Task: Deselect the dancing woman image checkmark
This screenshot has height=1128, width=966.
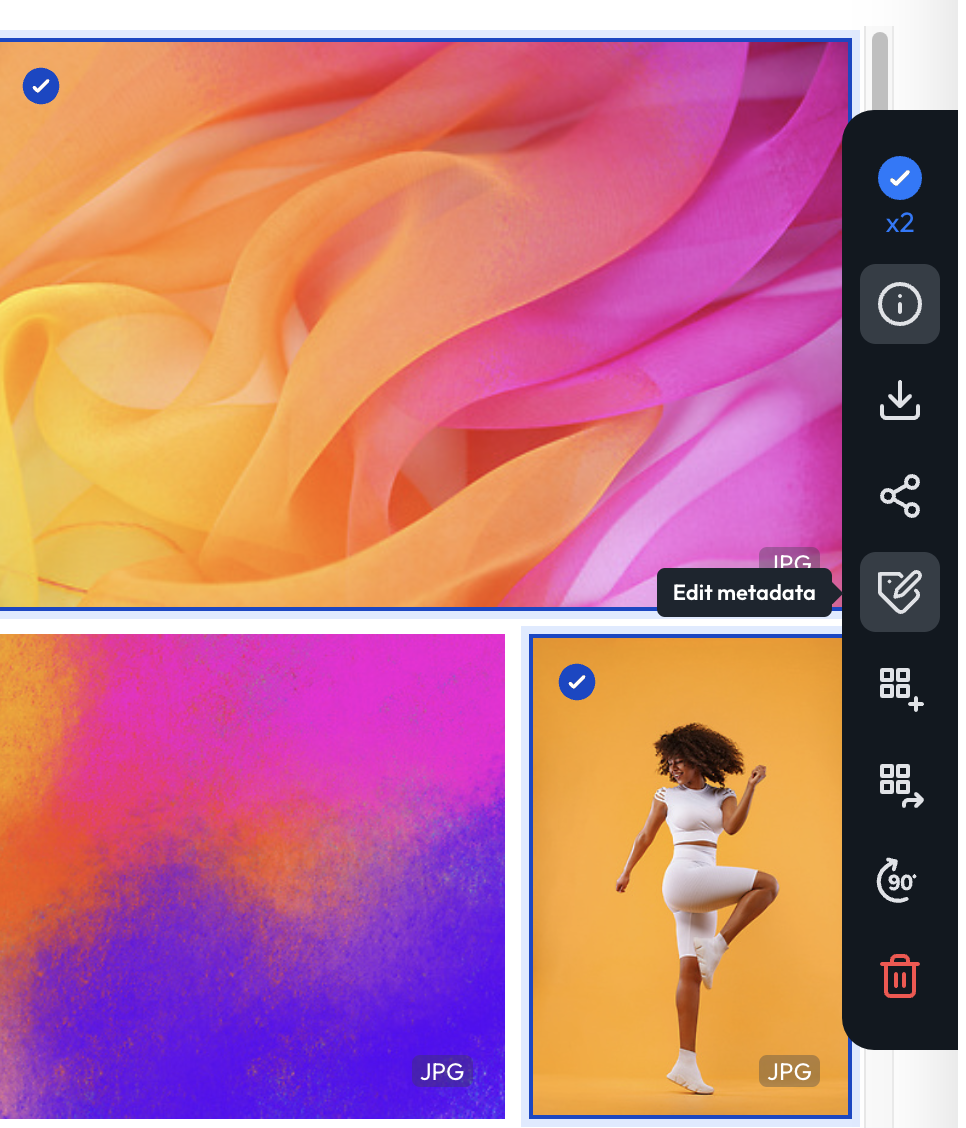Action: pos(577,682)
